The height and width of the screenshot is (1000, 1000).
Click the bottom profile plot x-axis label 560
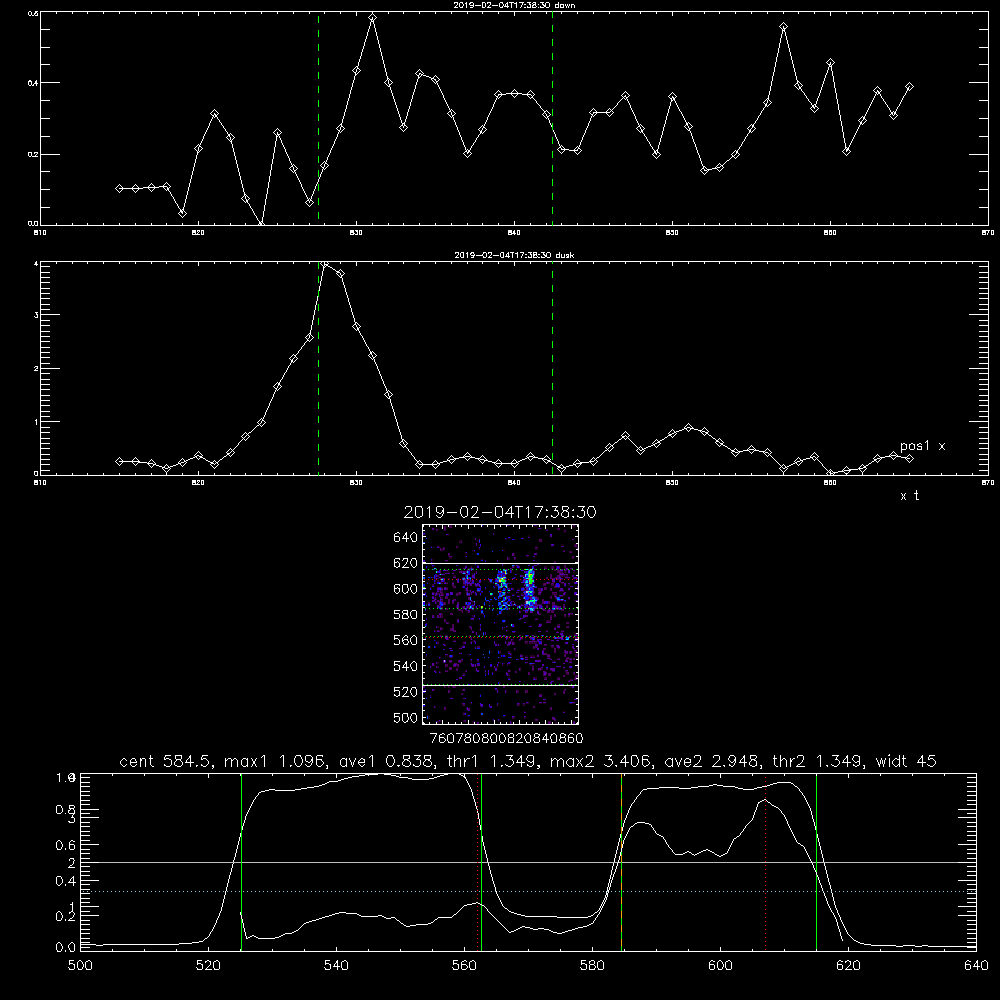pos(464,966)
